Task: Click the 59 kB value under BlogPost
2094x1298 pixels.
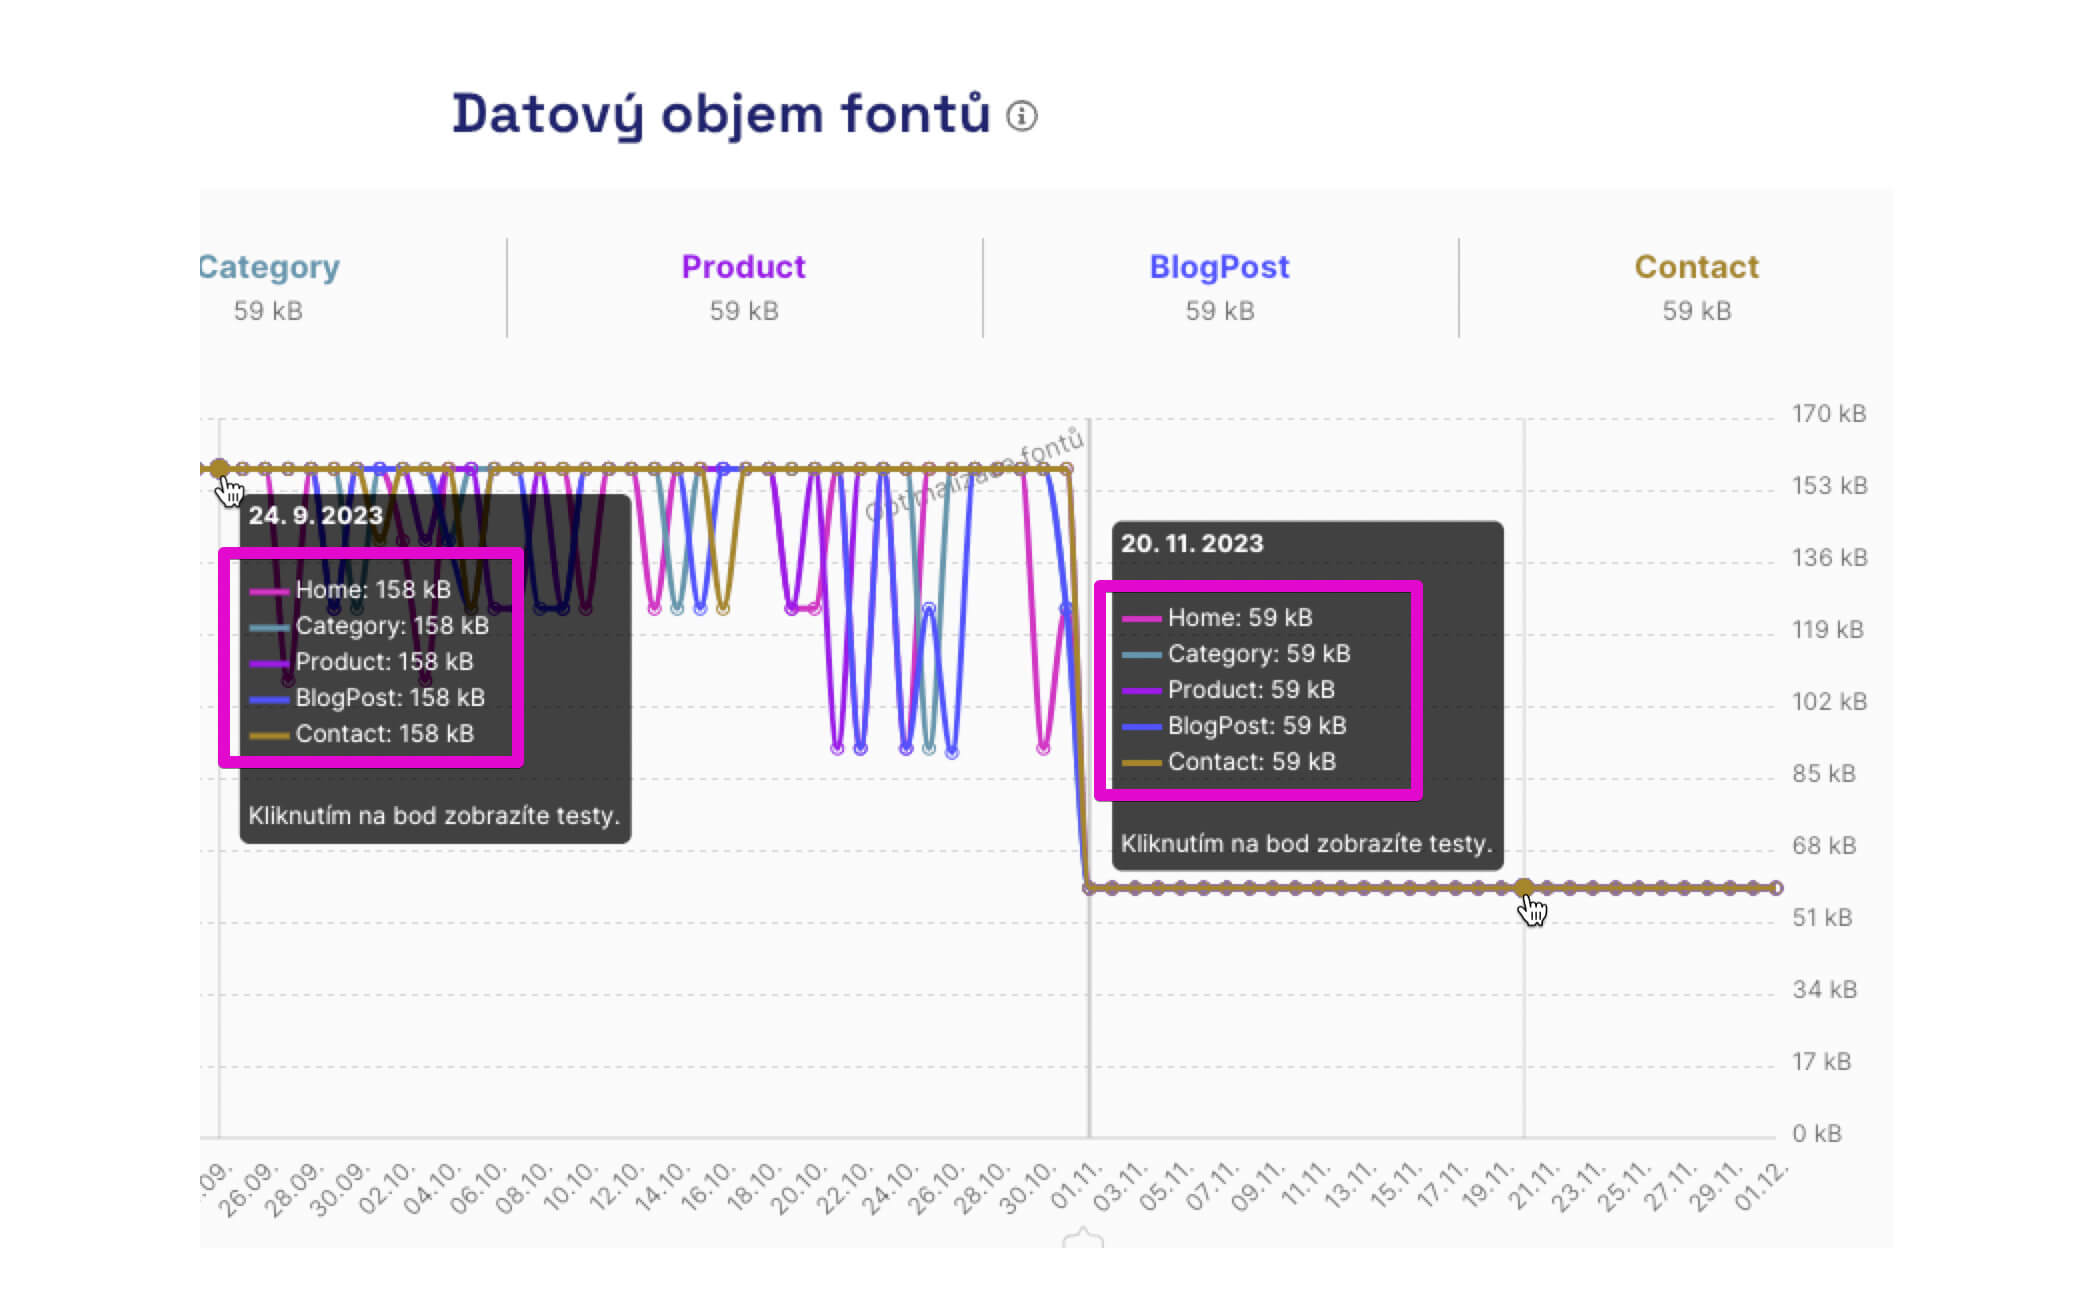Action: (x=1219, y=311)
